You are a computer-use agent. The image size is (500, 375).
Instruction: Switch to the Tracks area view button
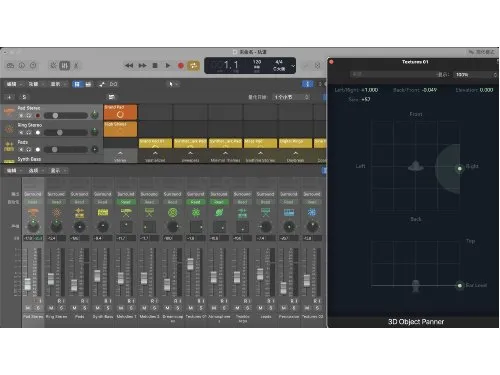pos(88,84)
